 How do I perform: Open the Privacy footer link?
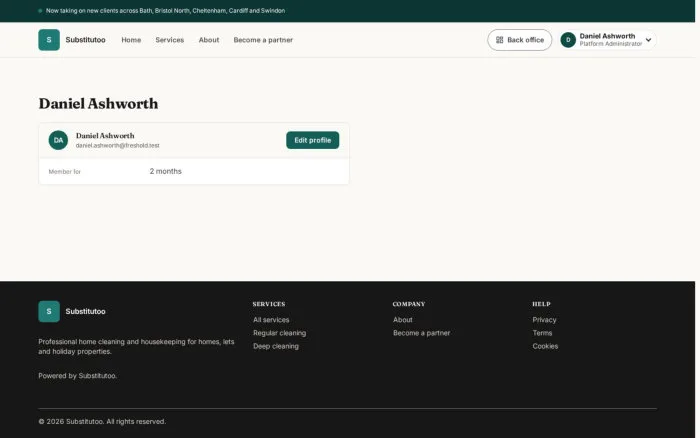coord(544,320)
